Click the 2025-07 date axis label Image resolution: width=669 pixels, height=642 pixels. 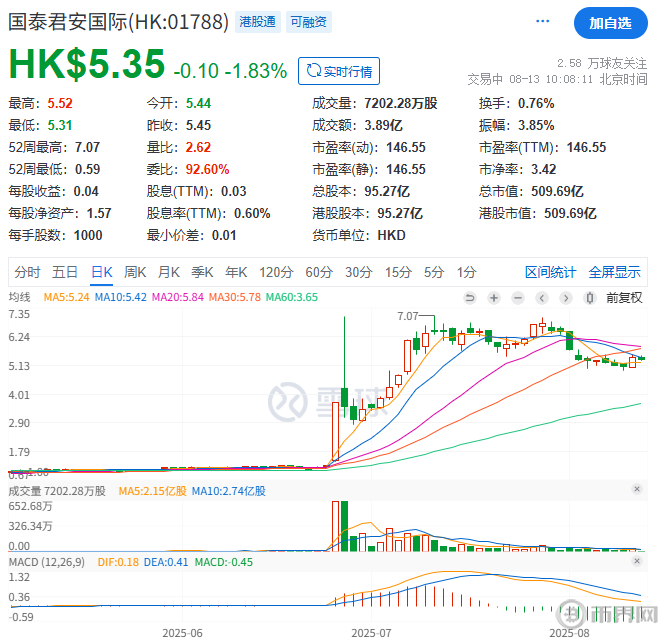point(371,633)
